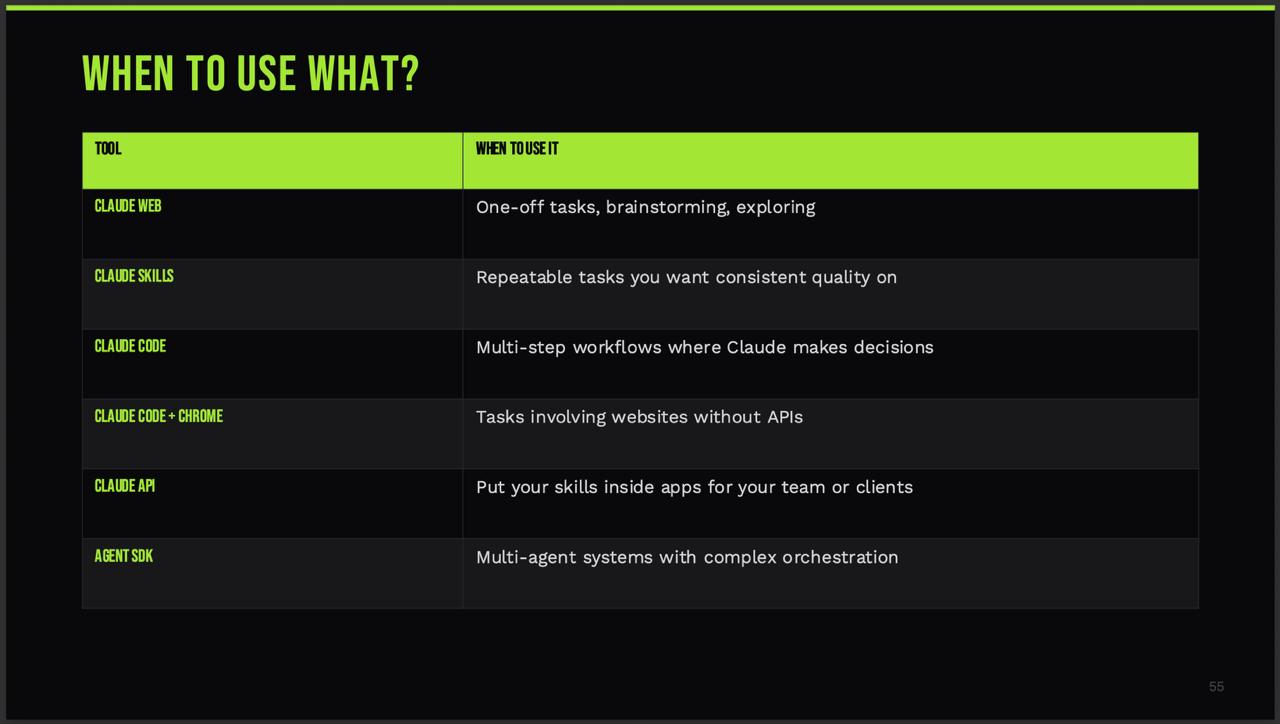1280x724 pixels.
Task: Click the 'Claude Code' row label
Action: 130,346
